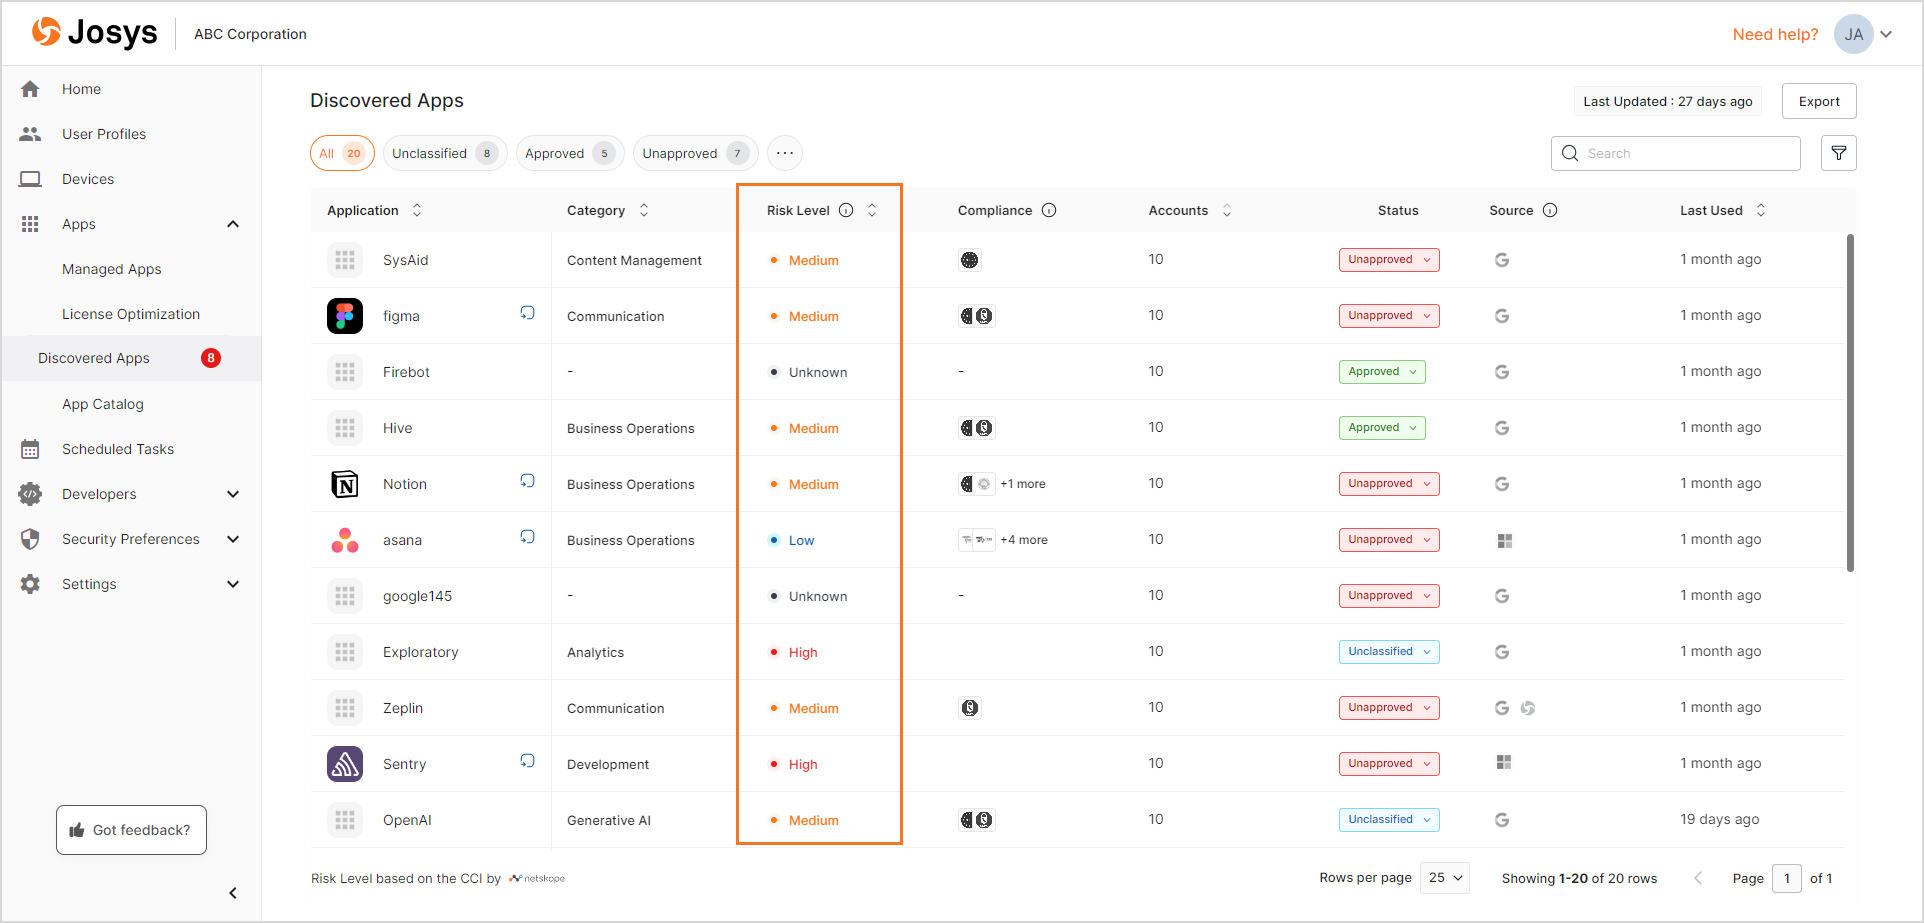This screenshot has height=923, width=1924.
Task: Open the more filters ellipsis tab
Action: point(785,153)
